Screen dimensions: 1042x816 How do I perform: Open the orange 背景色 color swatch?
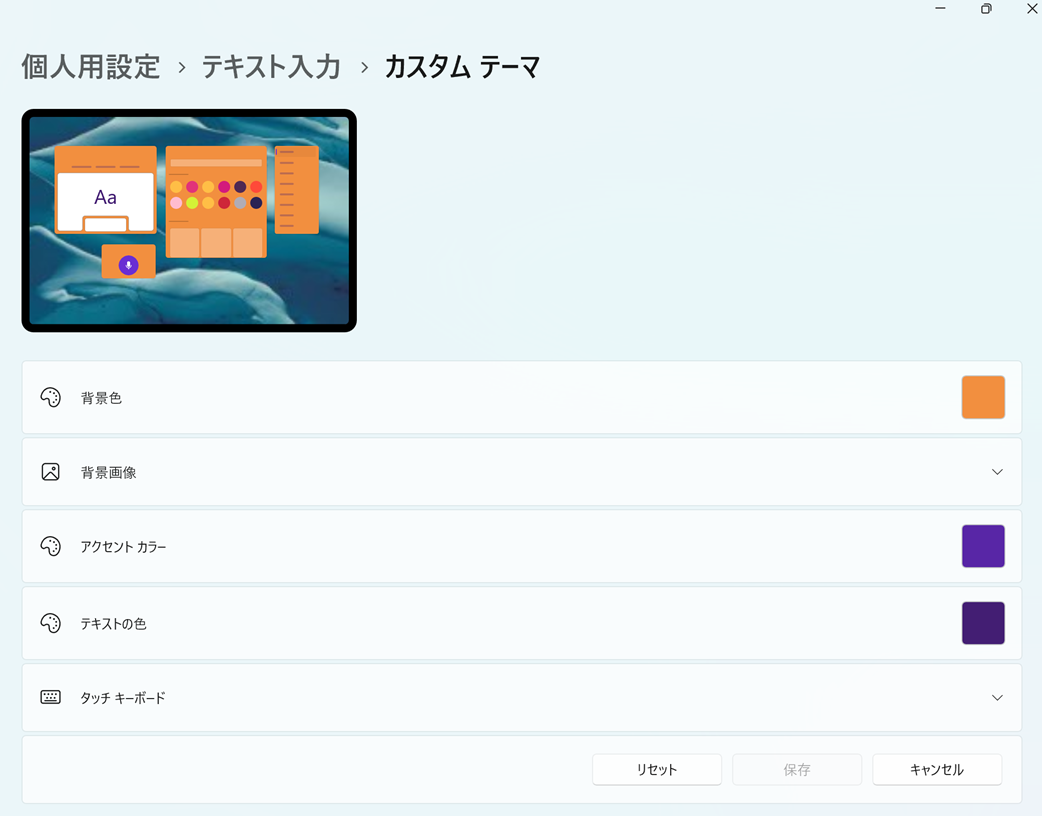(x=983, y=397)
